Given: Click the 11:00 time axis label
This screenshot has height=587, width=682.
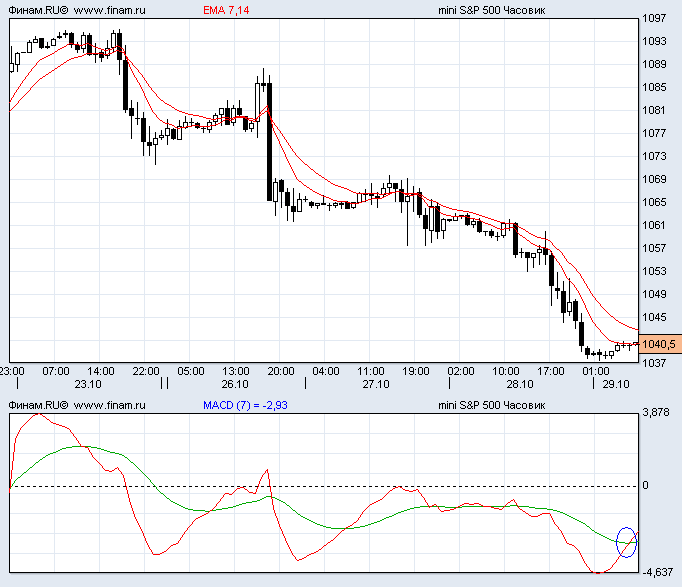Looking at the screenshot, I should 371,371.
